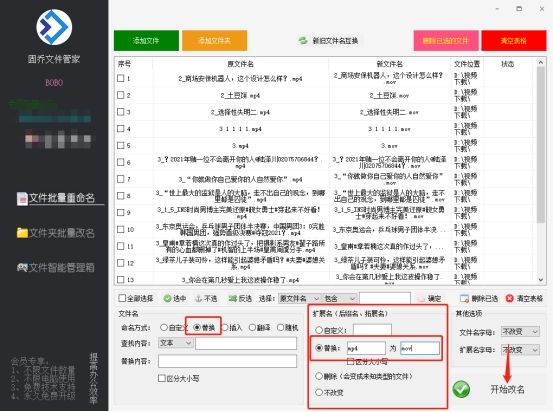Viewport: 553px width, 412px height.
Task: Select the 替换 naming mode radio
Action: pos(197,327)
